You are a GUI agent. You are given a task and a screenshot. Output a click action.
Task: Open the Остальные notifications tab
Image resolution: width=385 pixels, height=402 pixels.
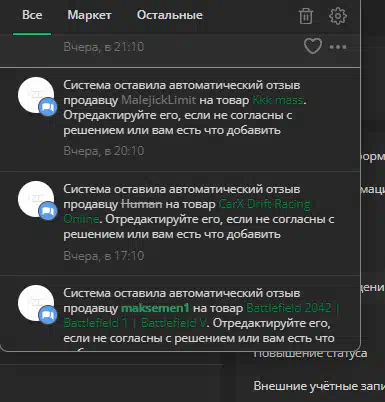[170, 15]
